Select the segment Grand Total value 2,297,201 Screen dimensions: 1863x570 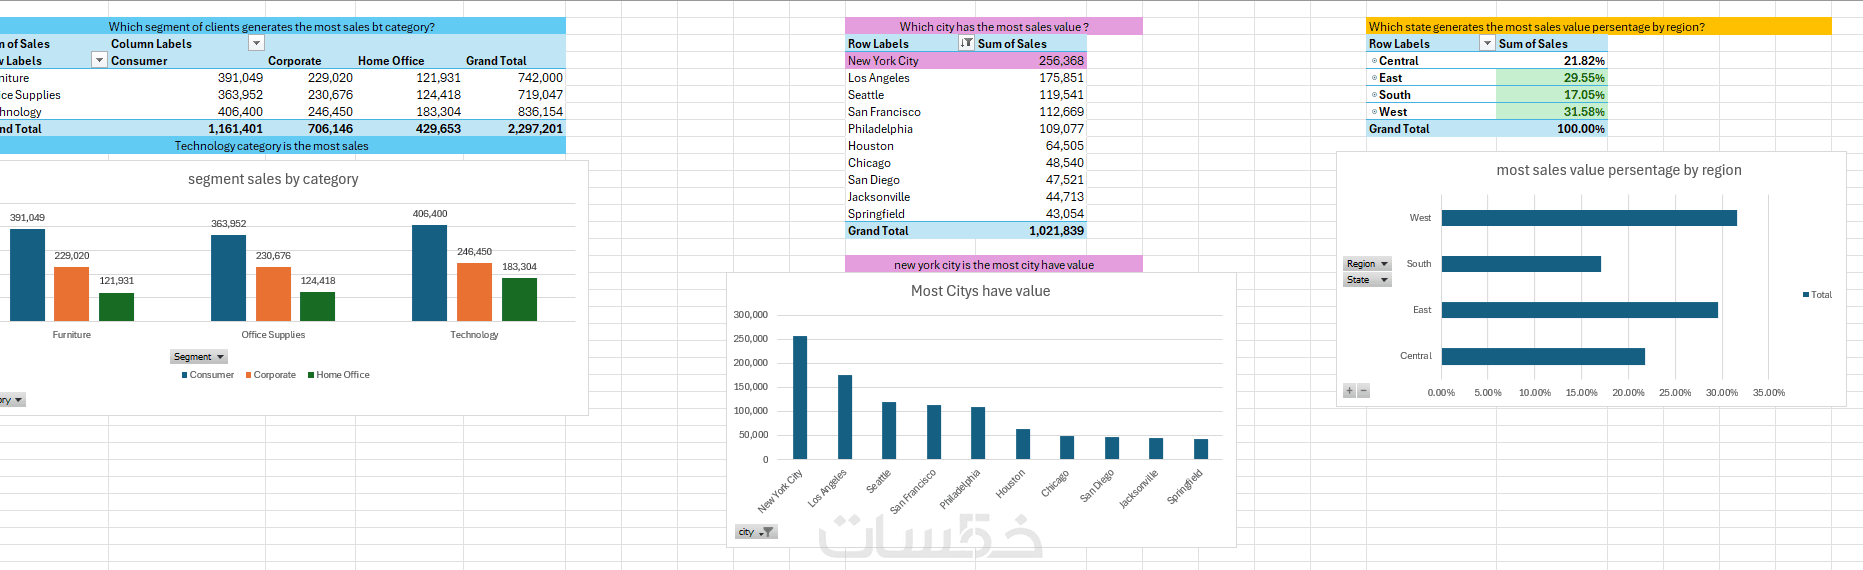coord(515,129)
